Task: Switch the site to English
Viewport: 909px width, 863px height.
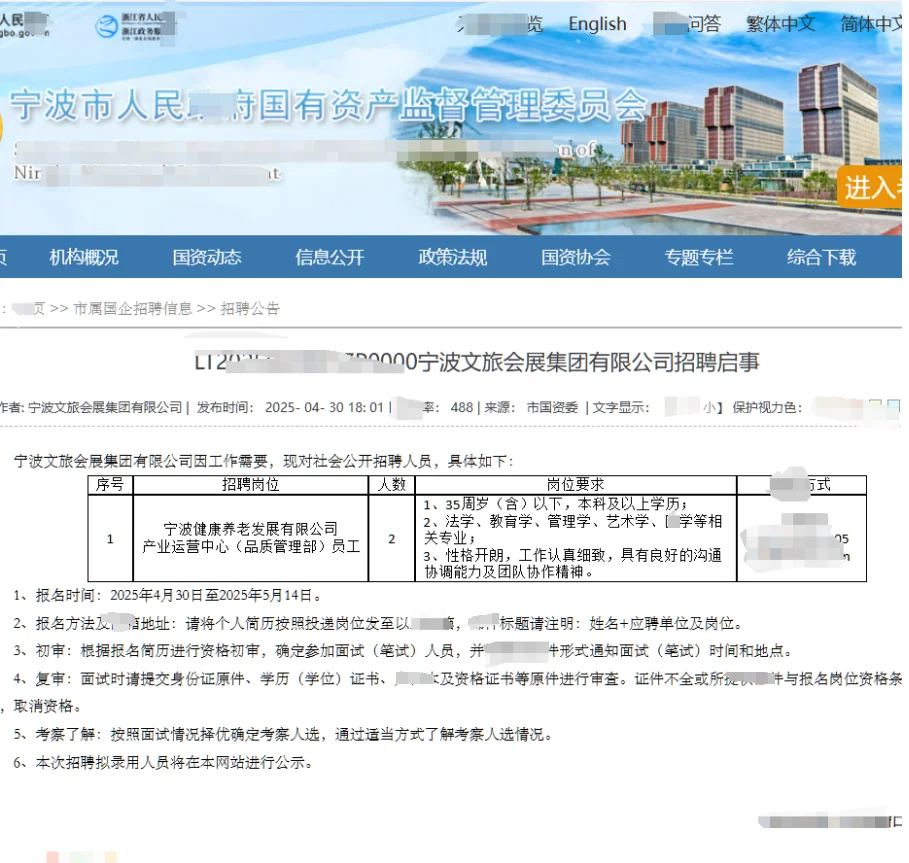Action: tap(596, 24)
